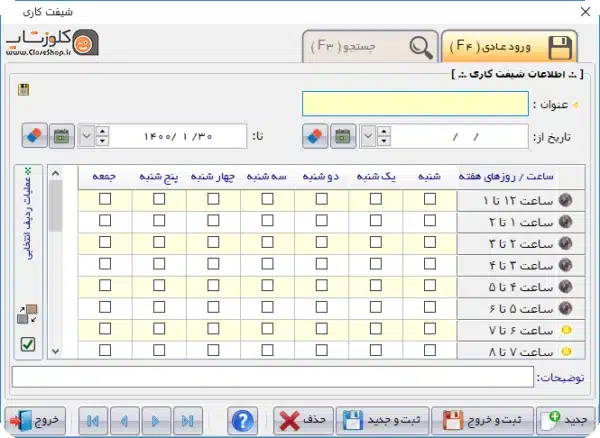
Task: Check سه شنبه for ساعت ۳ تا ۴
Action: point(267,264)
